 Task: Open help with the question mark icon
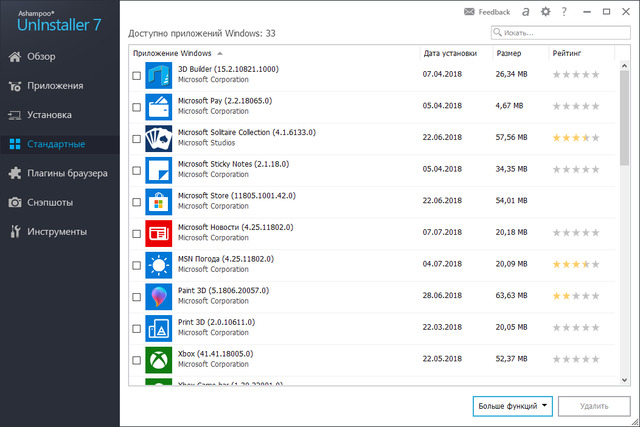pos(564,12)
